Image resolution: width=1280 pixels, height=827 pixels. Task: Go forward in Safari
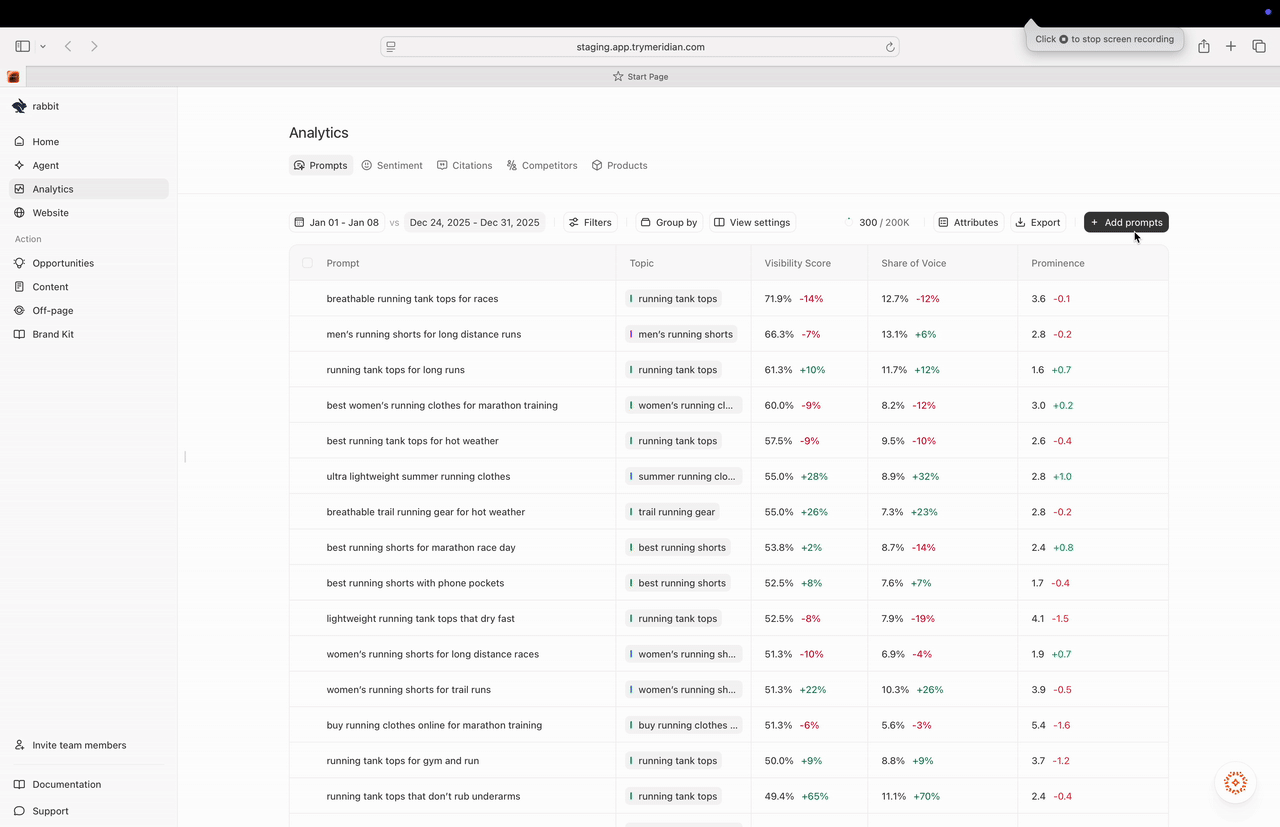[94, 46]
